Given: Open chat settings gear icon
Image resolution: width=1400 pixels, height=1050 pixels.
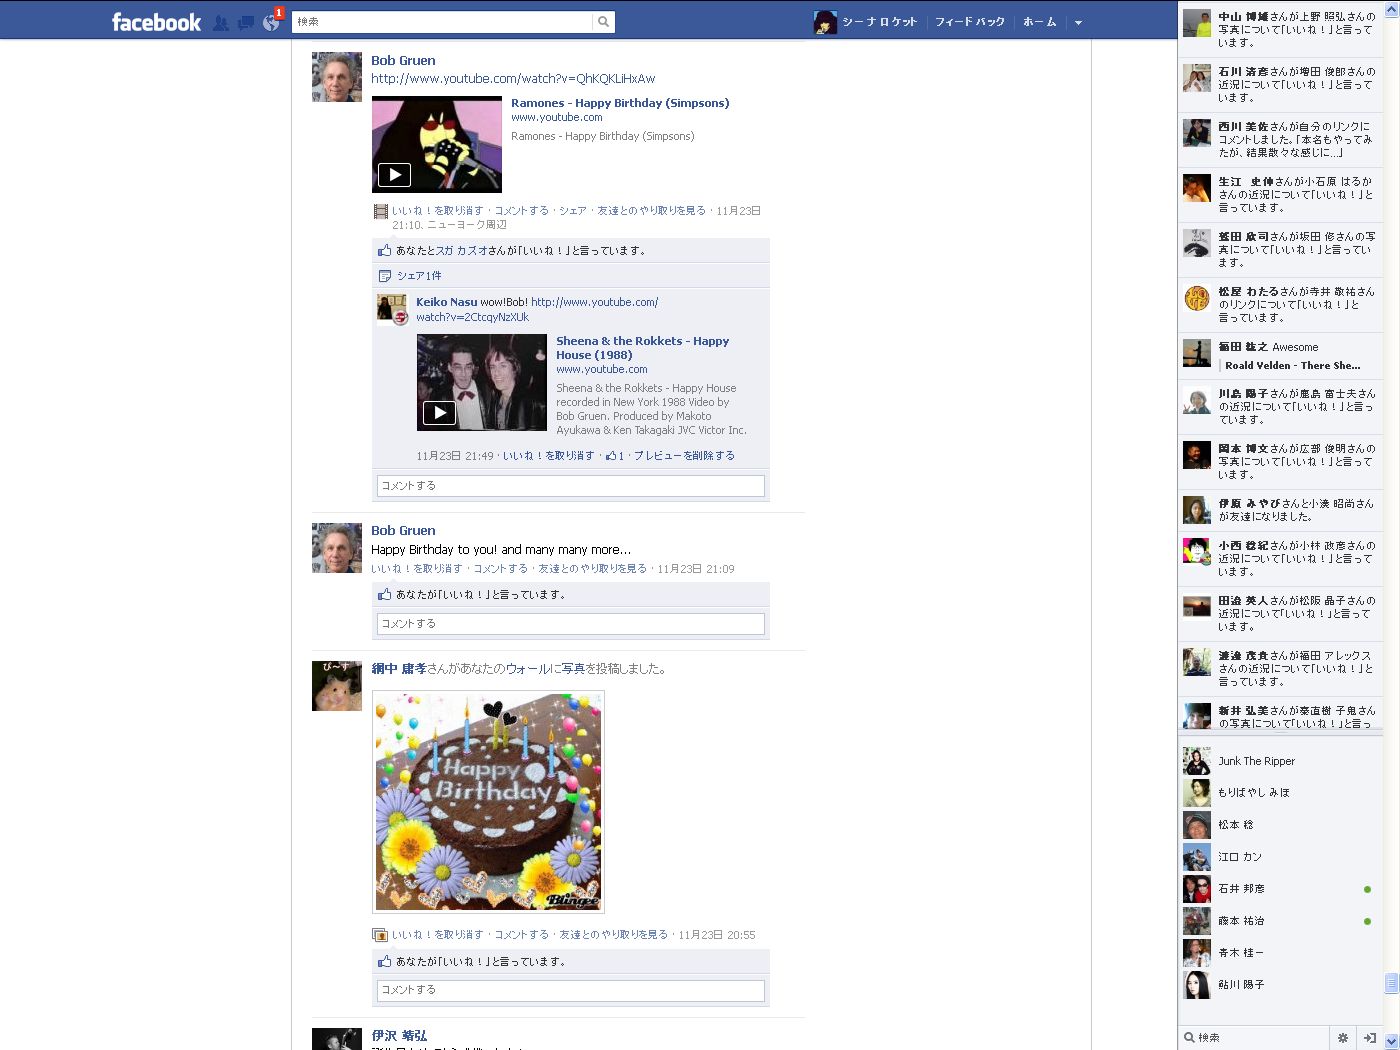Looking at the screenshot, I should pyautogui.click(x=1342, y=1038).
